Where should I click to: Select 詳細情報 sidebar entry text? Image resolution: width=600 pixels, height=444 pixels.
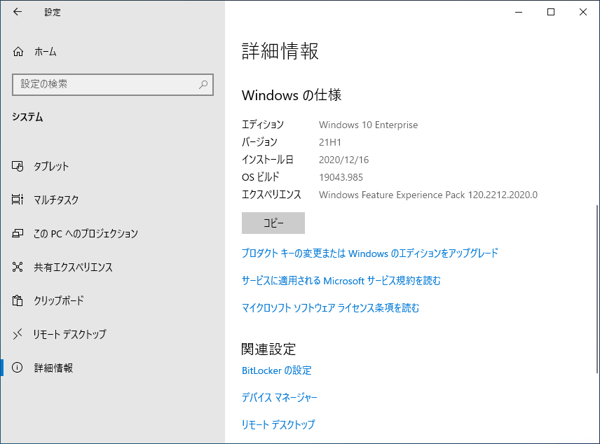point(53,368)
